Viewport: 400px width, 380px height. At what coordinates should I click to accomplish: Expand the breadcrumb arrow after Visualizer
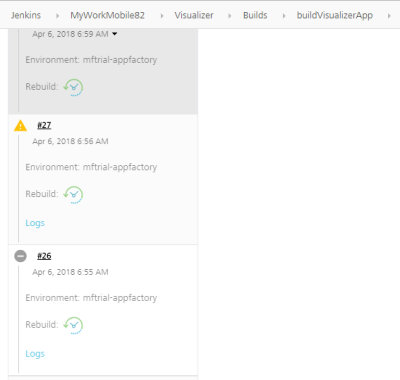229,16
